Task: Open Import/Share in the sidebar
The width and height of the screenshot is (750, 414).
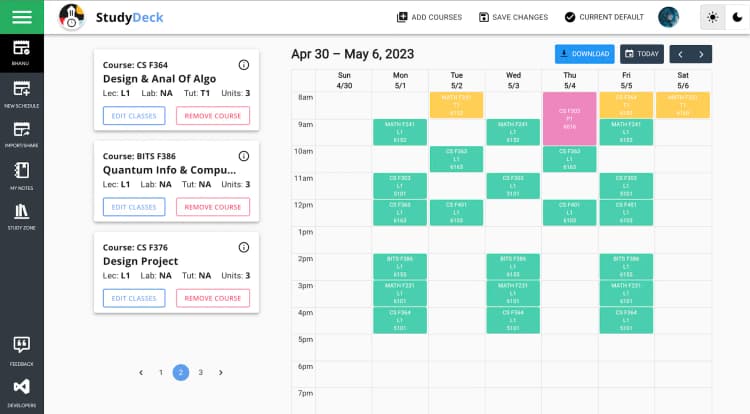Action: pos(21,135)
